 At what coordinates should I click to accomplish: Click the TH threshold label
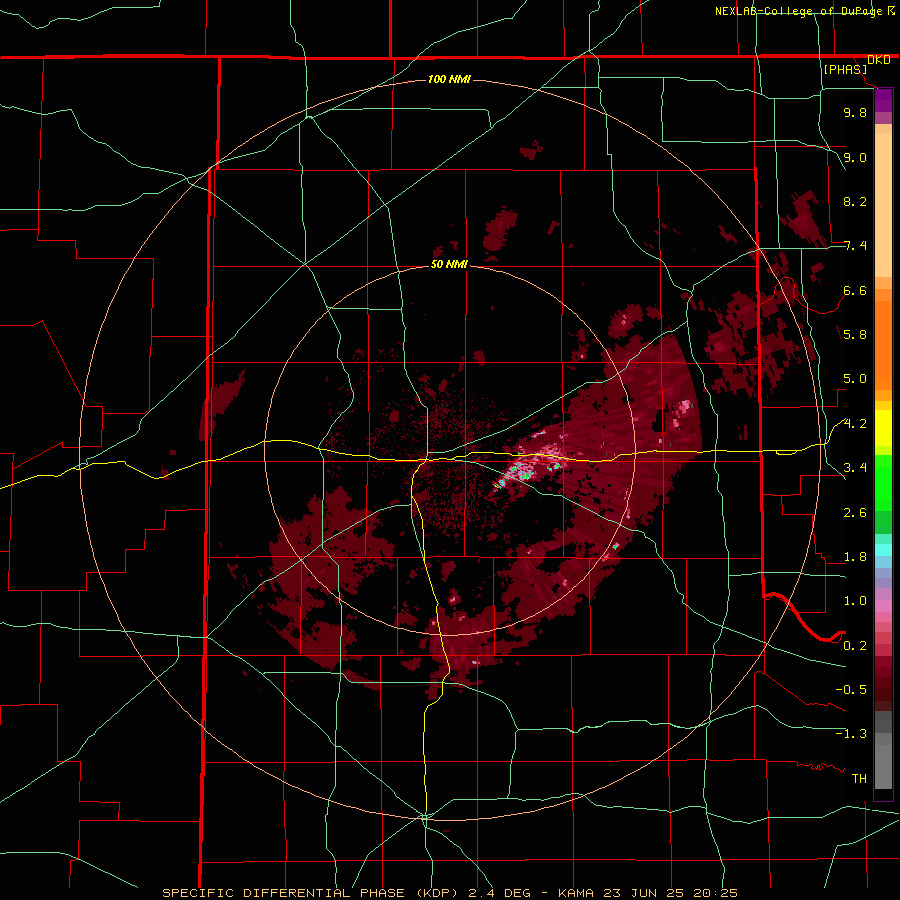pos(859,778)
